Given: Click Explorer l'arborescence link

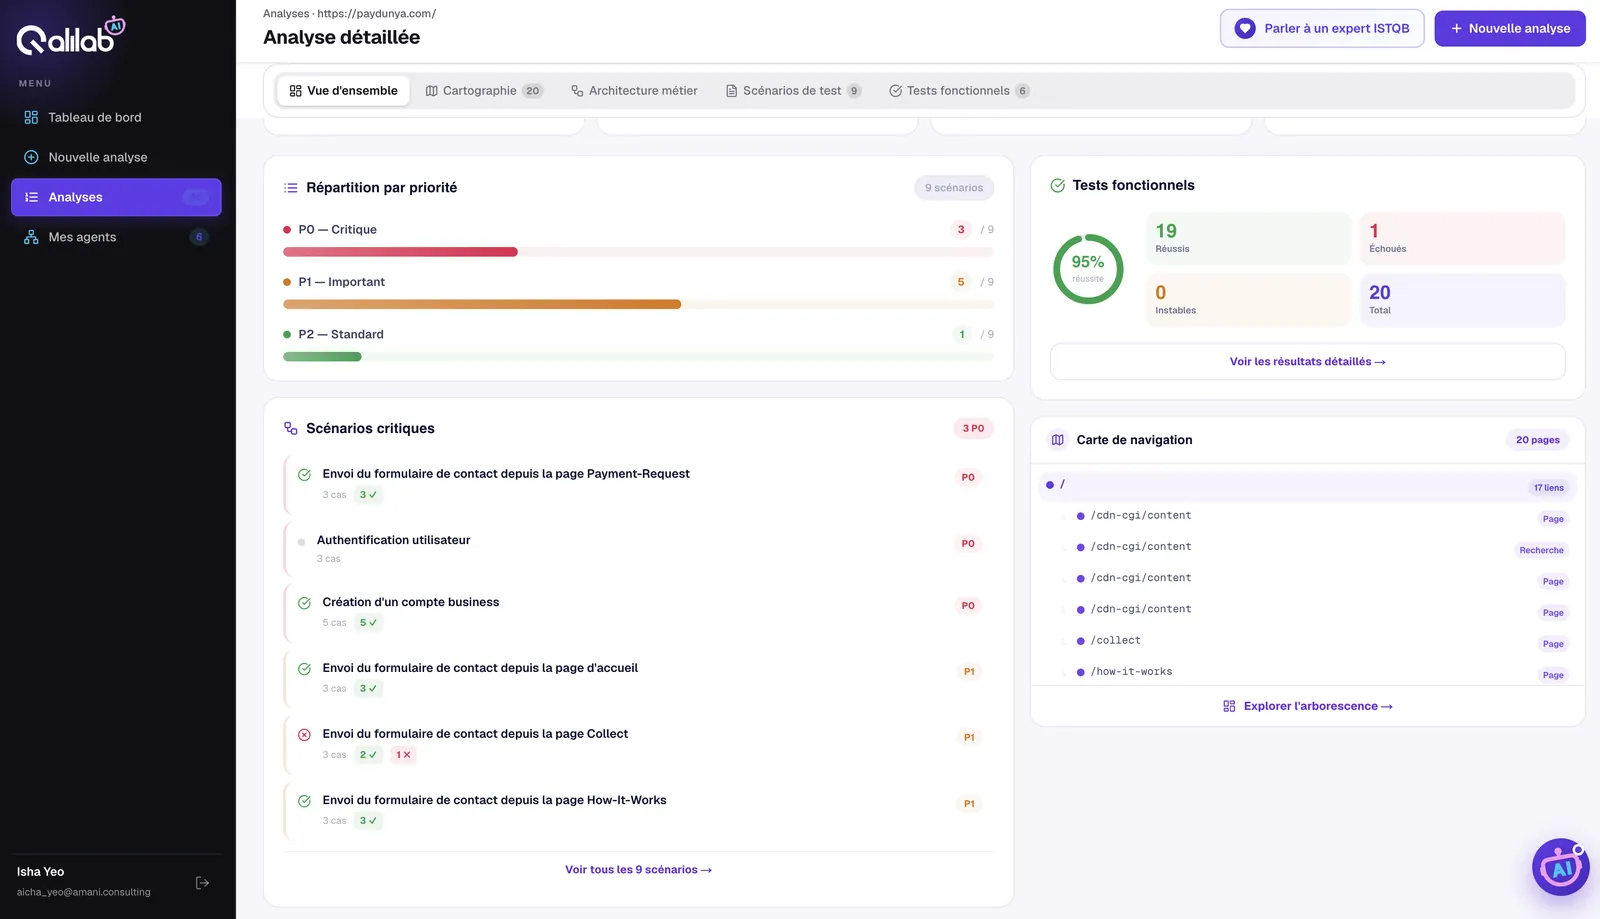Looking at the screenshot, I should (1308, 706).
